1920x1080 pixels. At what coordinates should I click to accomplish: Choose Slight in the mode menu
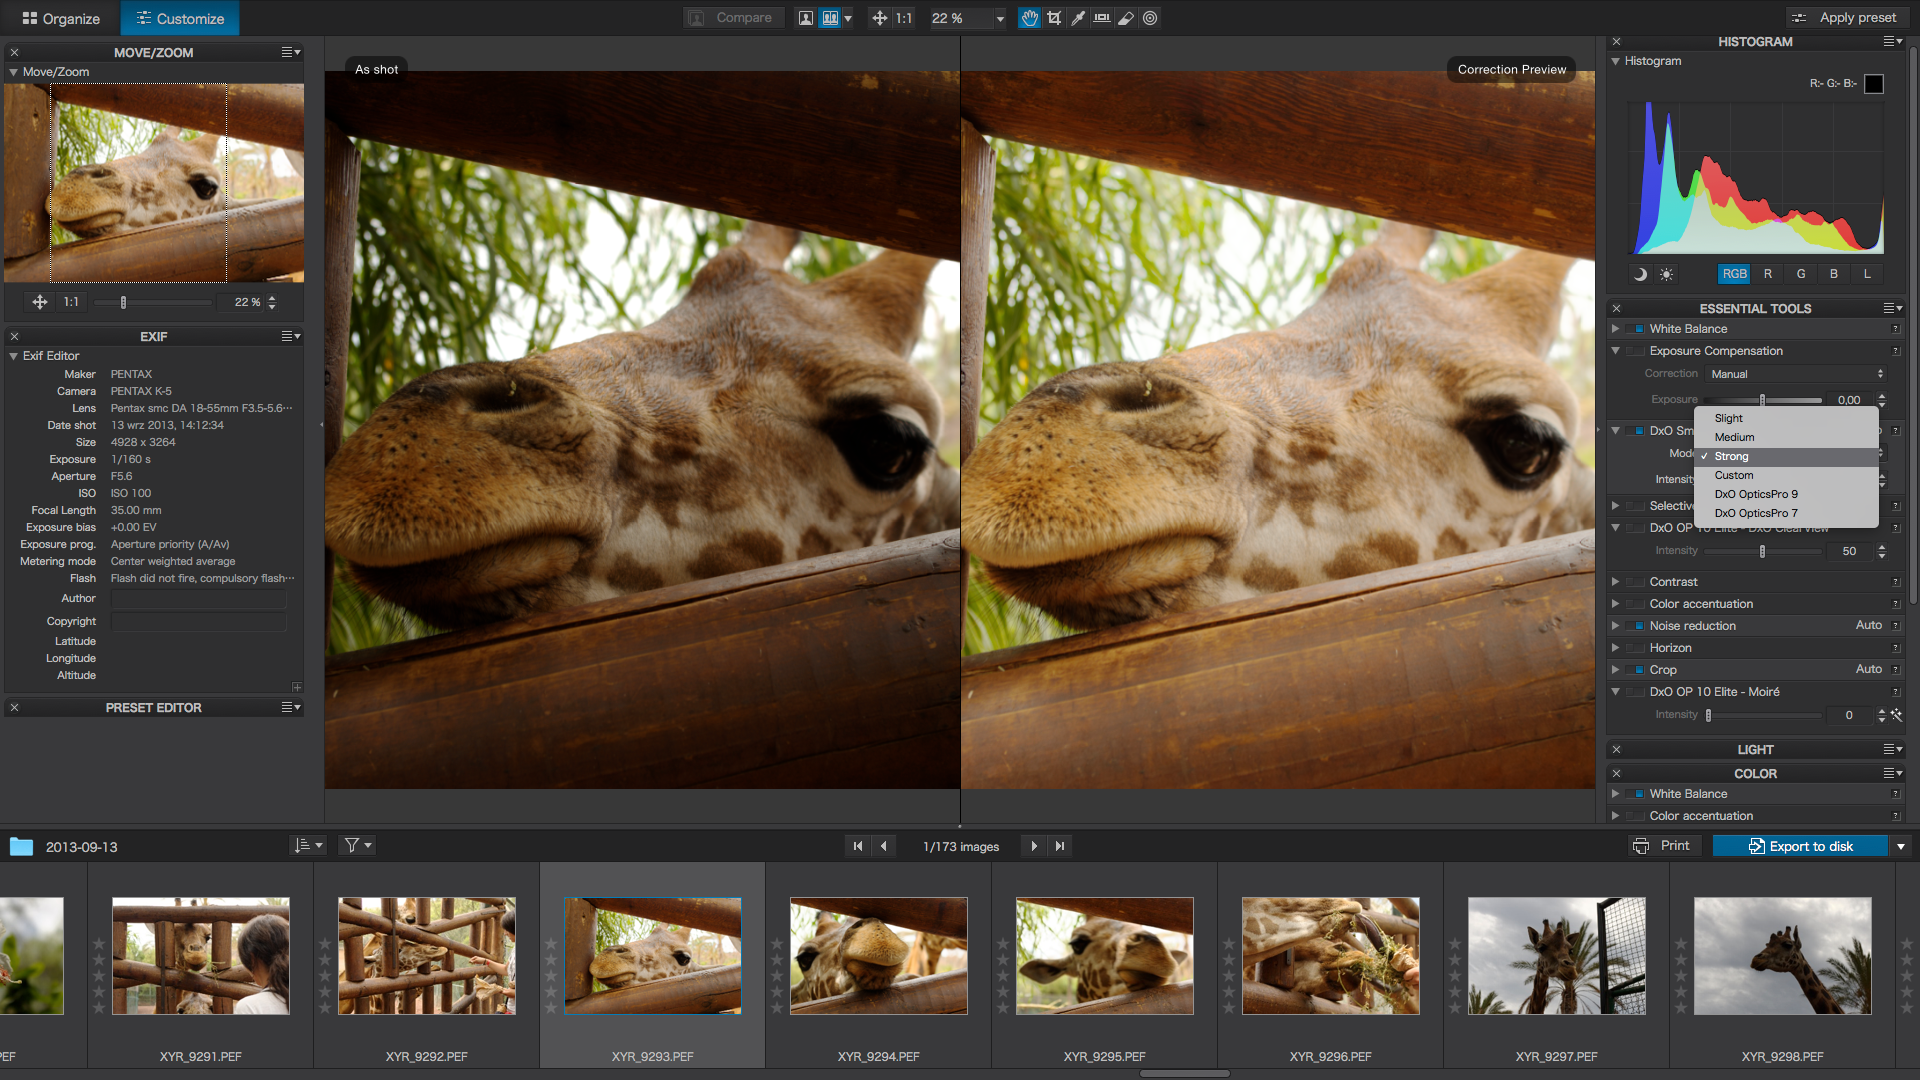coord(1786,418)
